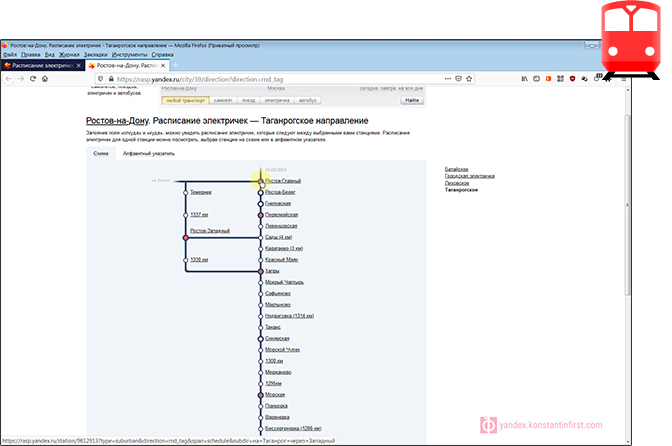Open the Ростов-Главный station link
Viewport: 672px width, 446px height.
283,181
